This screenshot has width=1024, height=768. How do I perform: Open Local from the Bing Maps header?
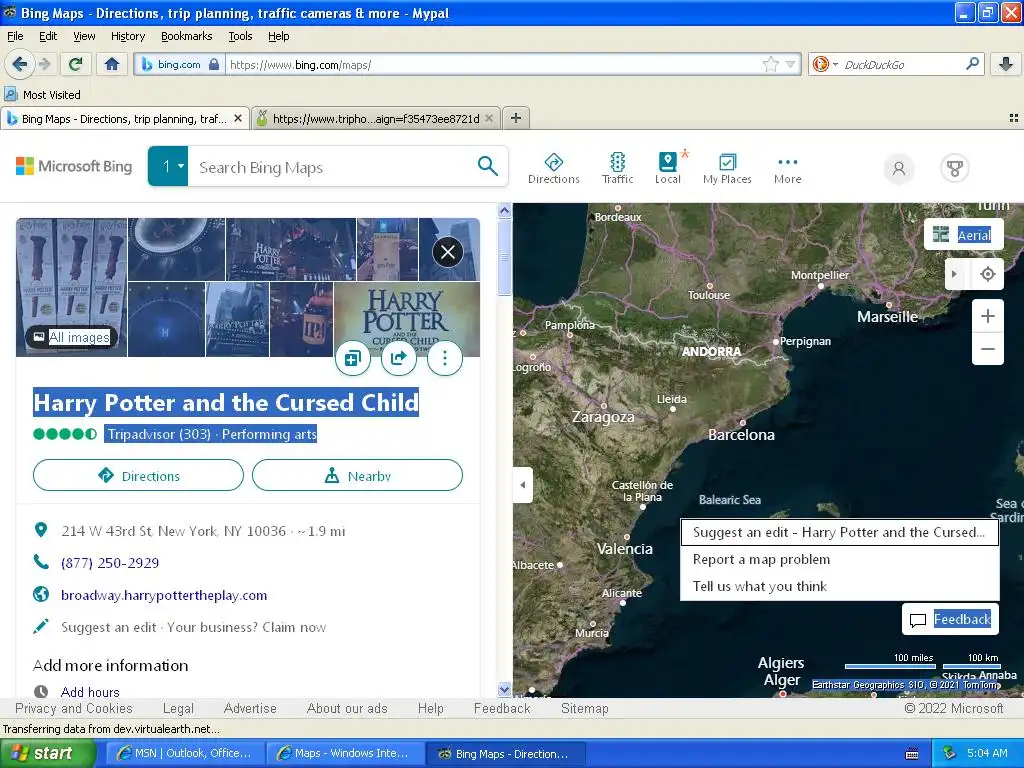point(667,168)
